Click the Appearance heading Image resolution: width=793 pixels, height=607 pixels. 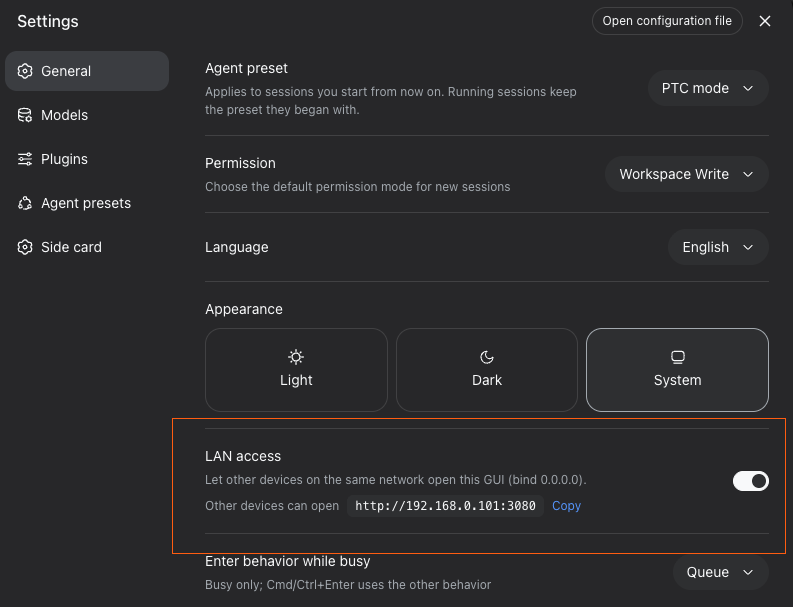tap(244, 309)
